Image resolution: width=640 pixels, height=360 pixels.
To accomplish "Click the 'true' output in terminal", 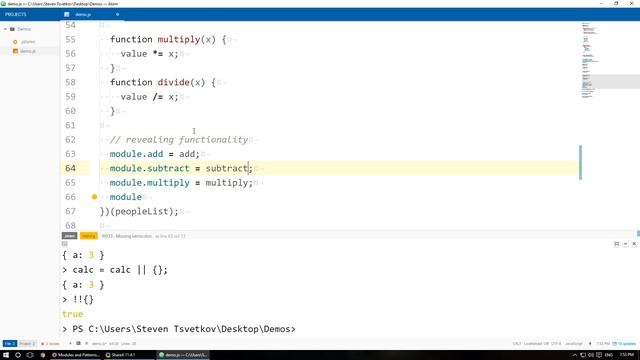I will [73, 314].
